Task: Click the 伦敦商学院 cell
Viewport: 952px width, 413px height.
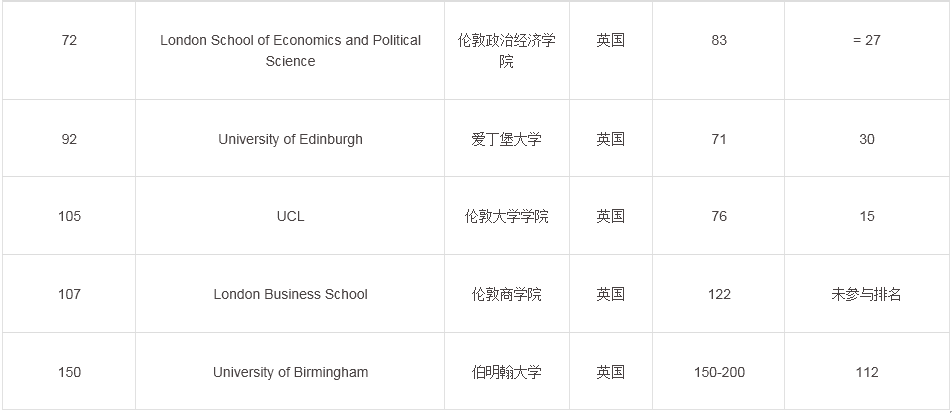Action: pyautogui.click(x=506, y=295)
